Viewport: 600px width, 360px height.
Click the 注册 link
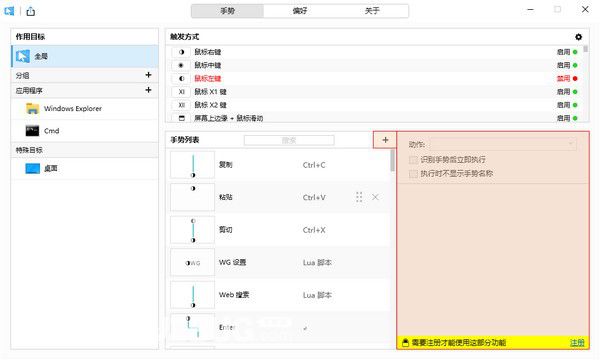577,343
